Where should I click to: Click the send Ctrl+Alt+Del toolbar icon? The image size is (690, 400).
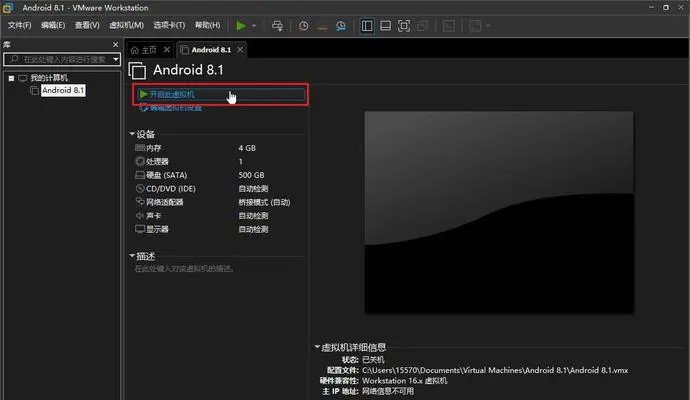point(277,26)
